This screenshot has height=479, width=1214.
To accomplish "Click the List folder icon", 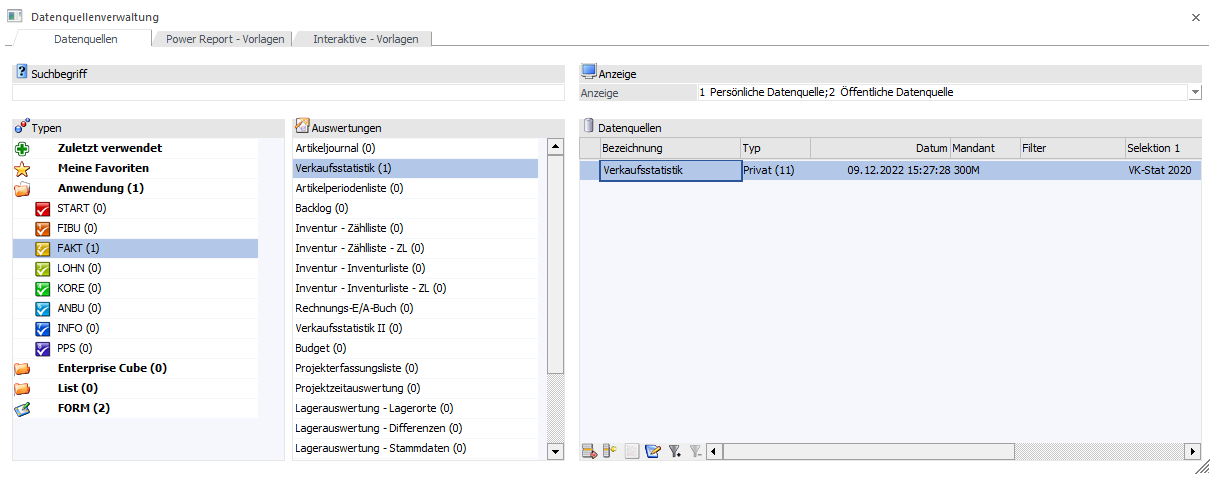I will click(x=22, y=388).
